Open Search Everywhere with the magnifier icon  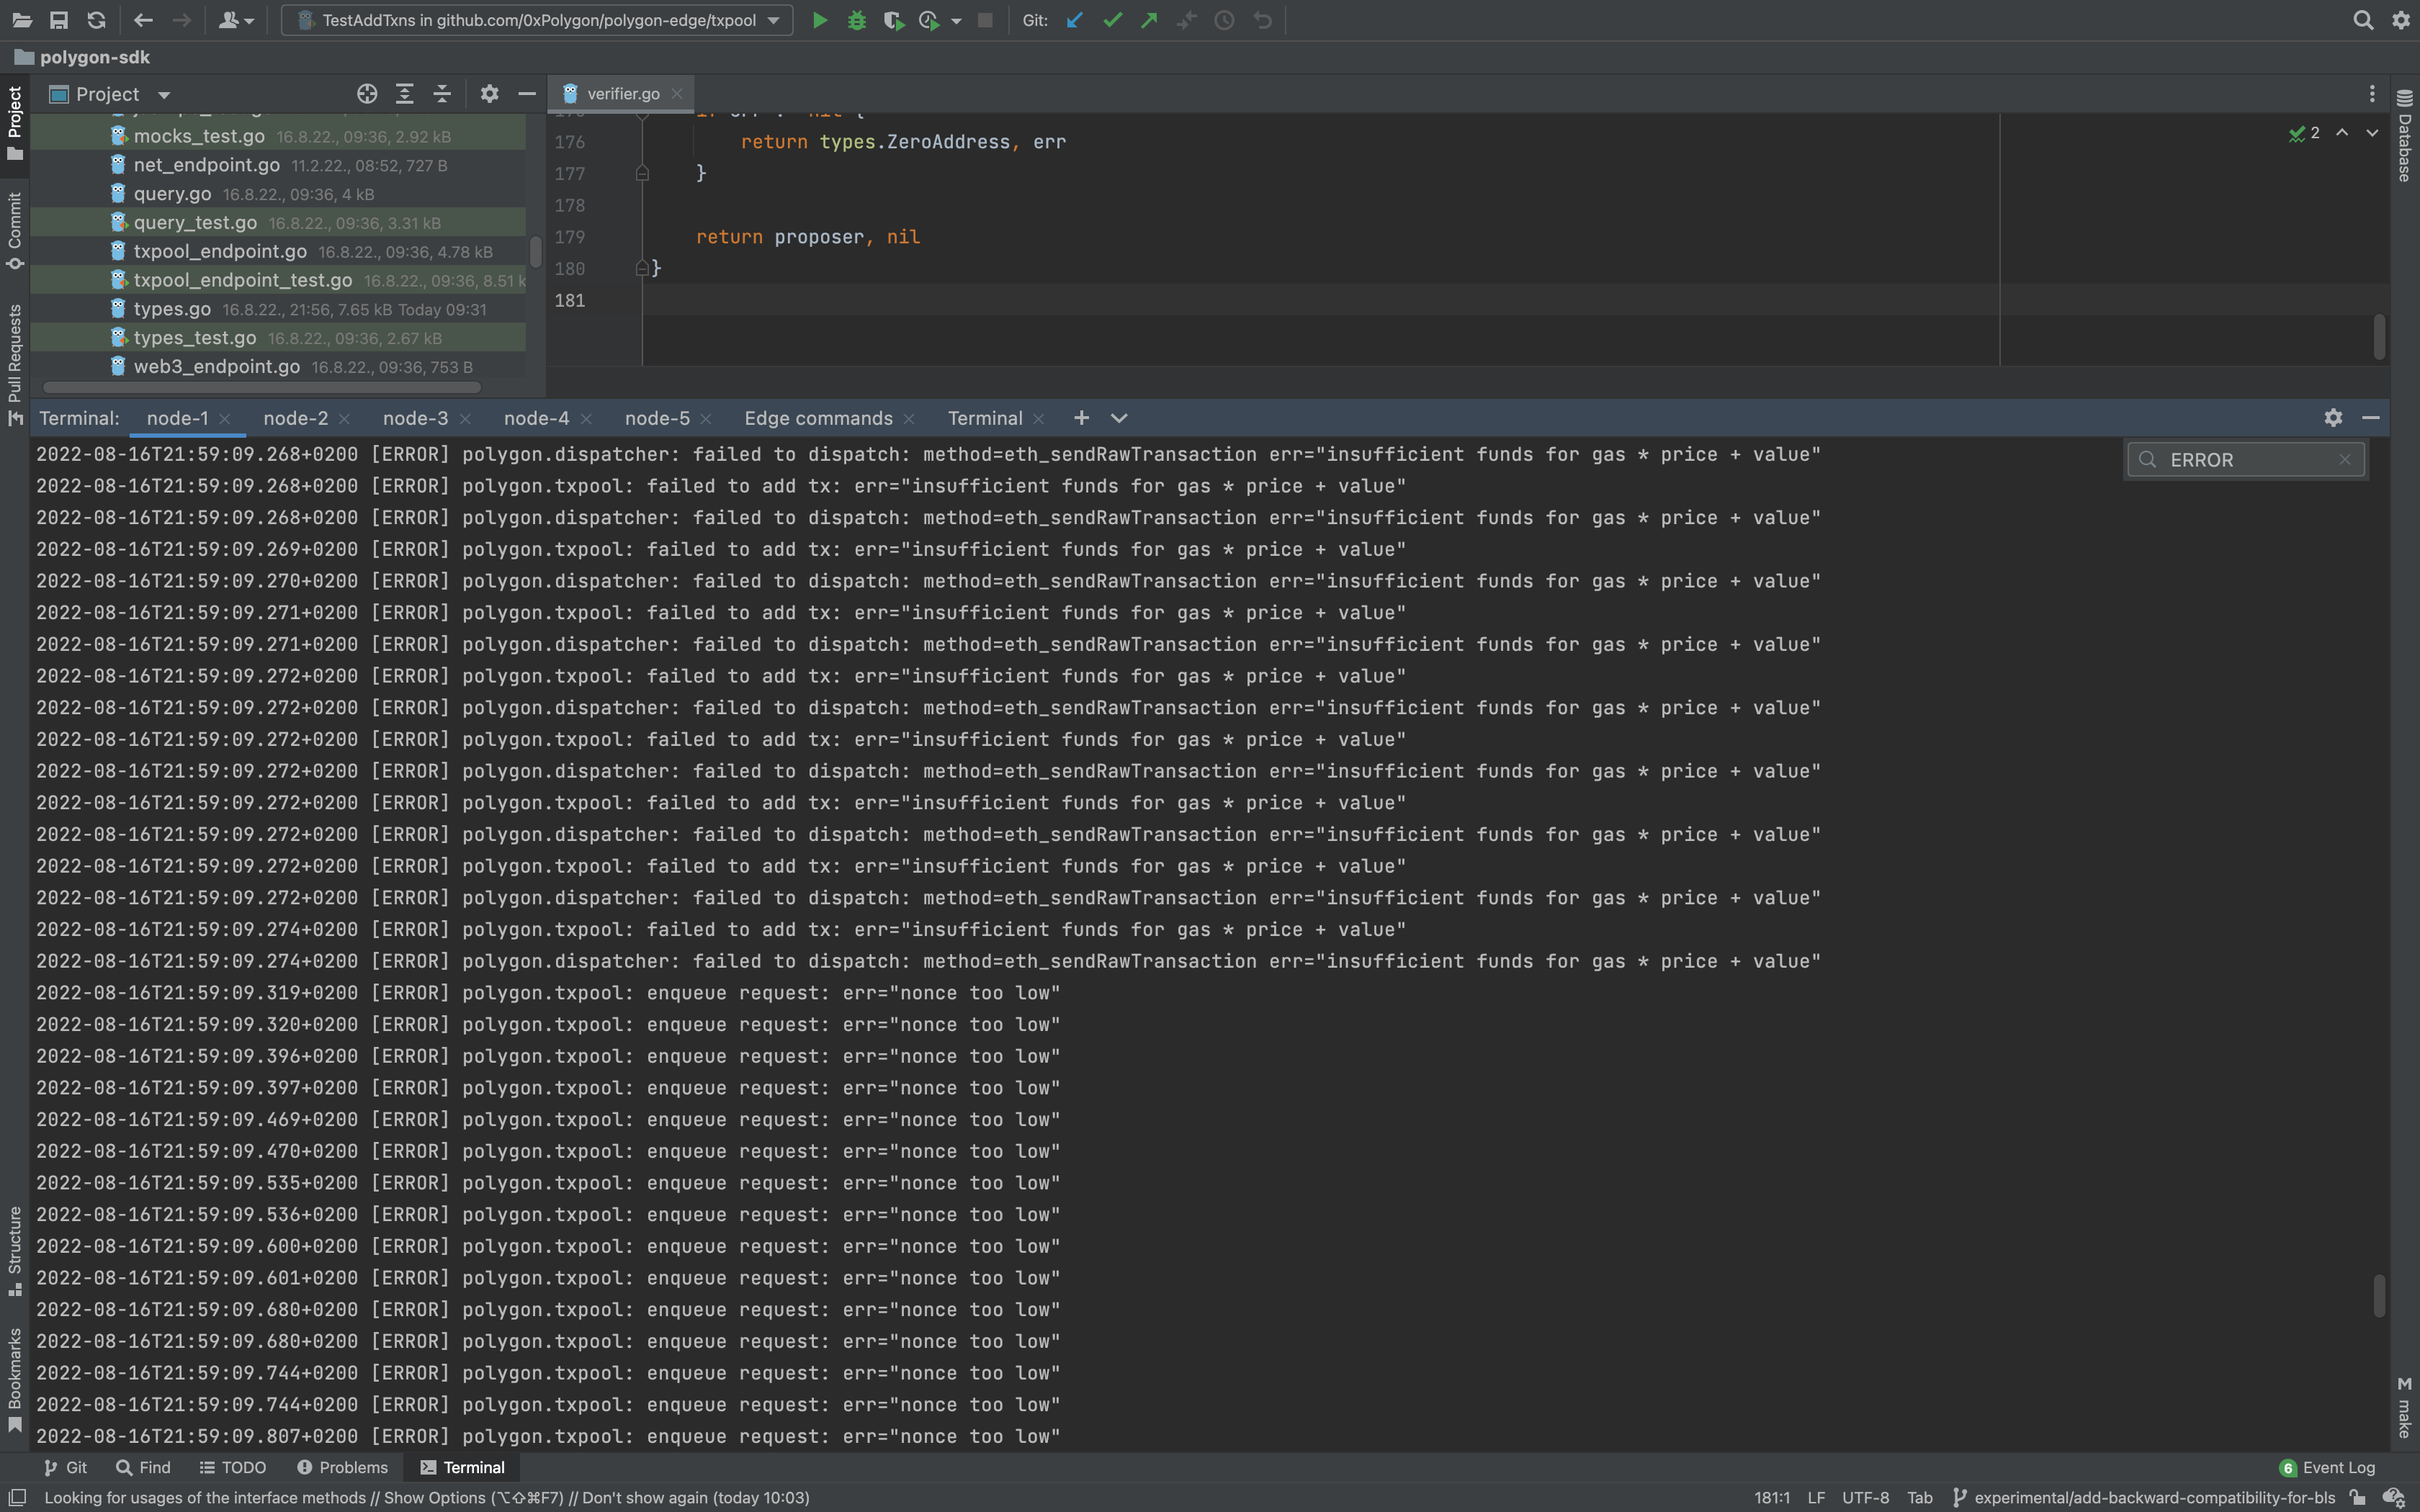[2363, 20]
